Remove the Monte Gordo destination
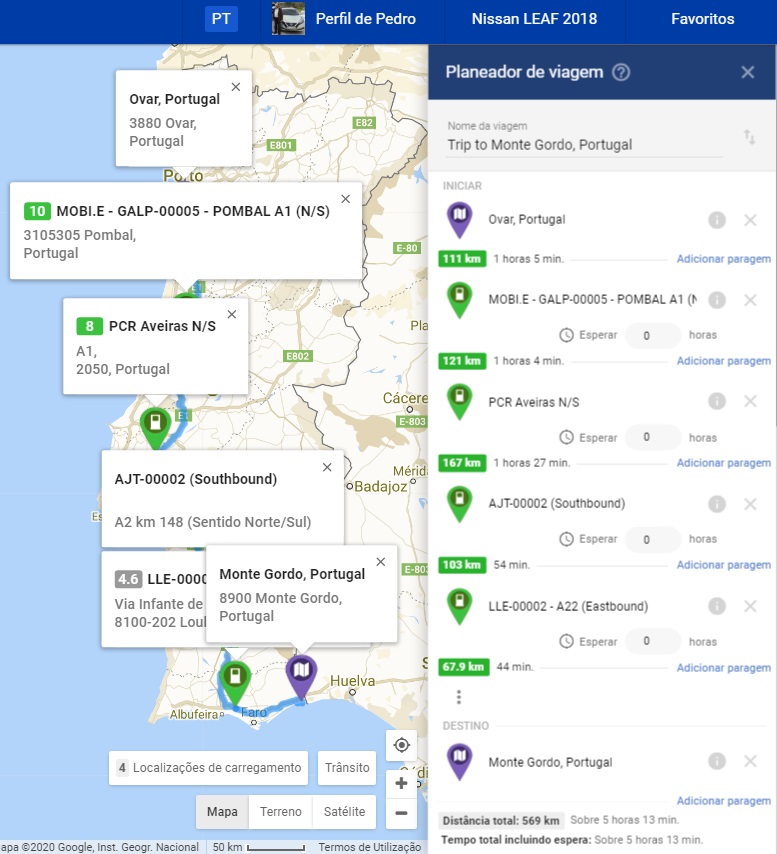 click(750, 761)
